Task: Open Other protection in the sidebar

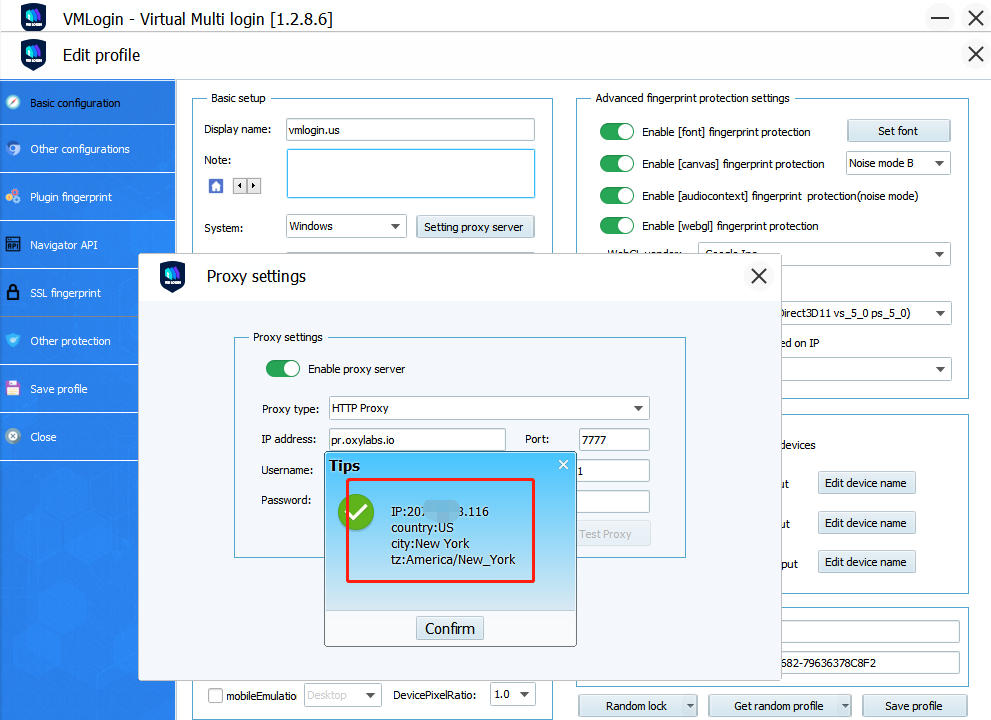Action: coord(70,341)
